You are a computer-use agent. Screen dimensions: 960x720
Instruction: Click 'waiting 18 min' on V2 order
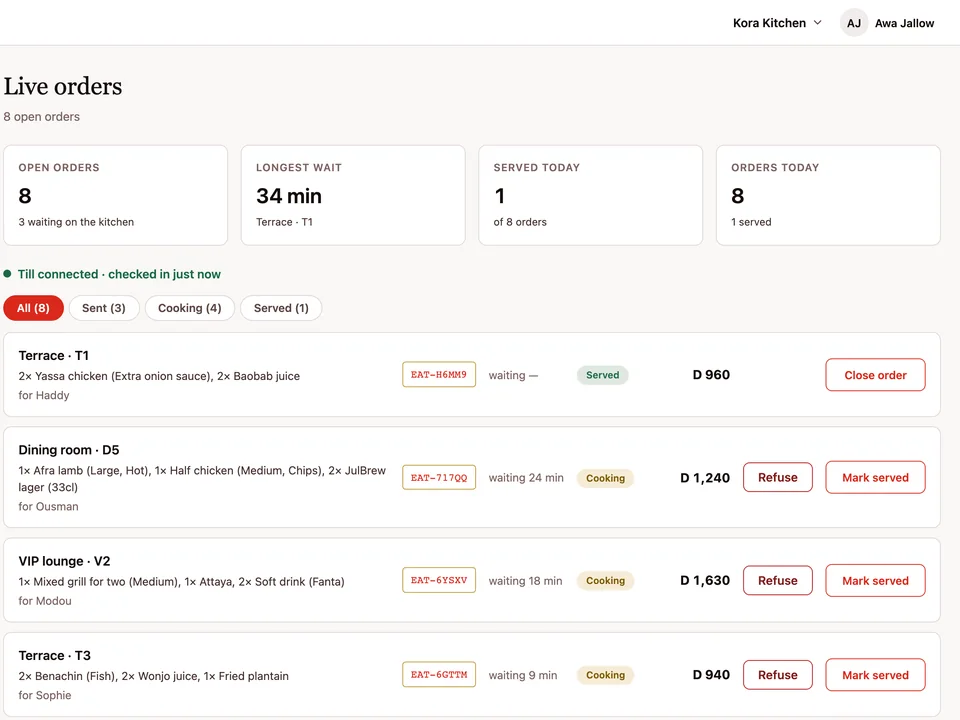[x=525, y=580]
